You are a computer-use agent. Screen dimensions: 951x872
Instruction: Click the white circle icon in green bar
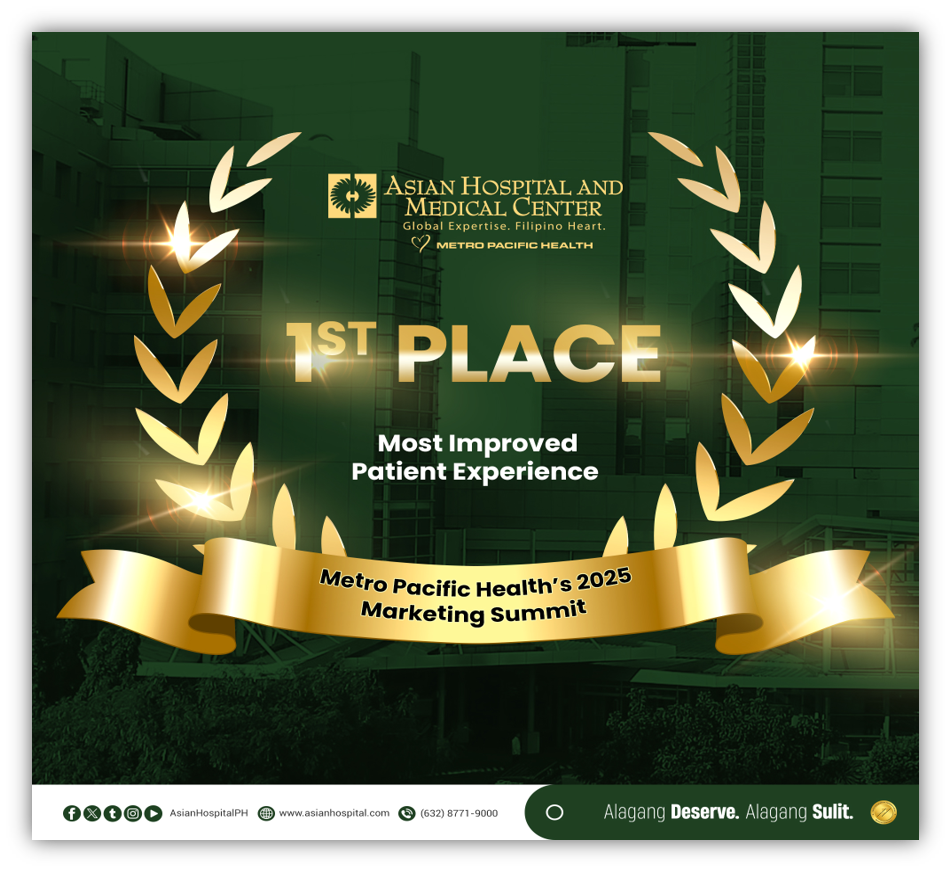coord(554,813)
